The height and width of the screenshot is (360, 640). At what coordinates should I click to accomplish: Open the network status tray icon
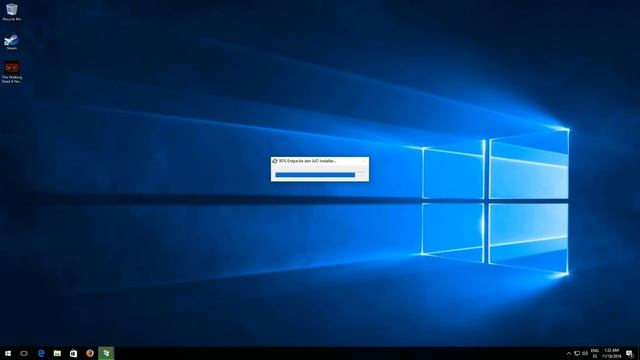[x=577, y=353]
